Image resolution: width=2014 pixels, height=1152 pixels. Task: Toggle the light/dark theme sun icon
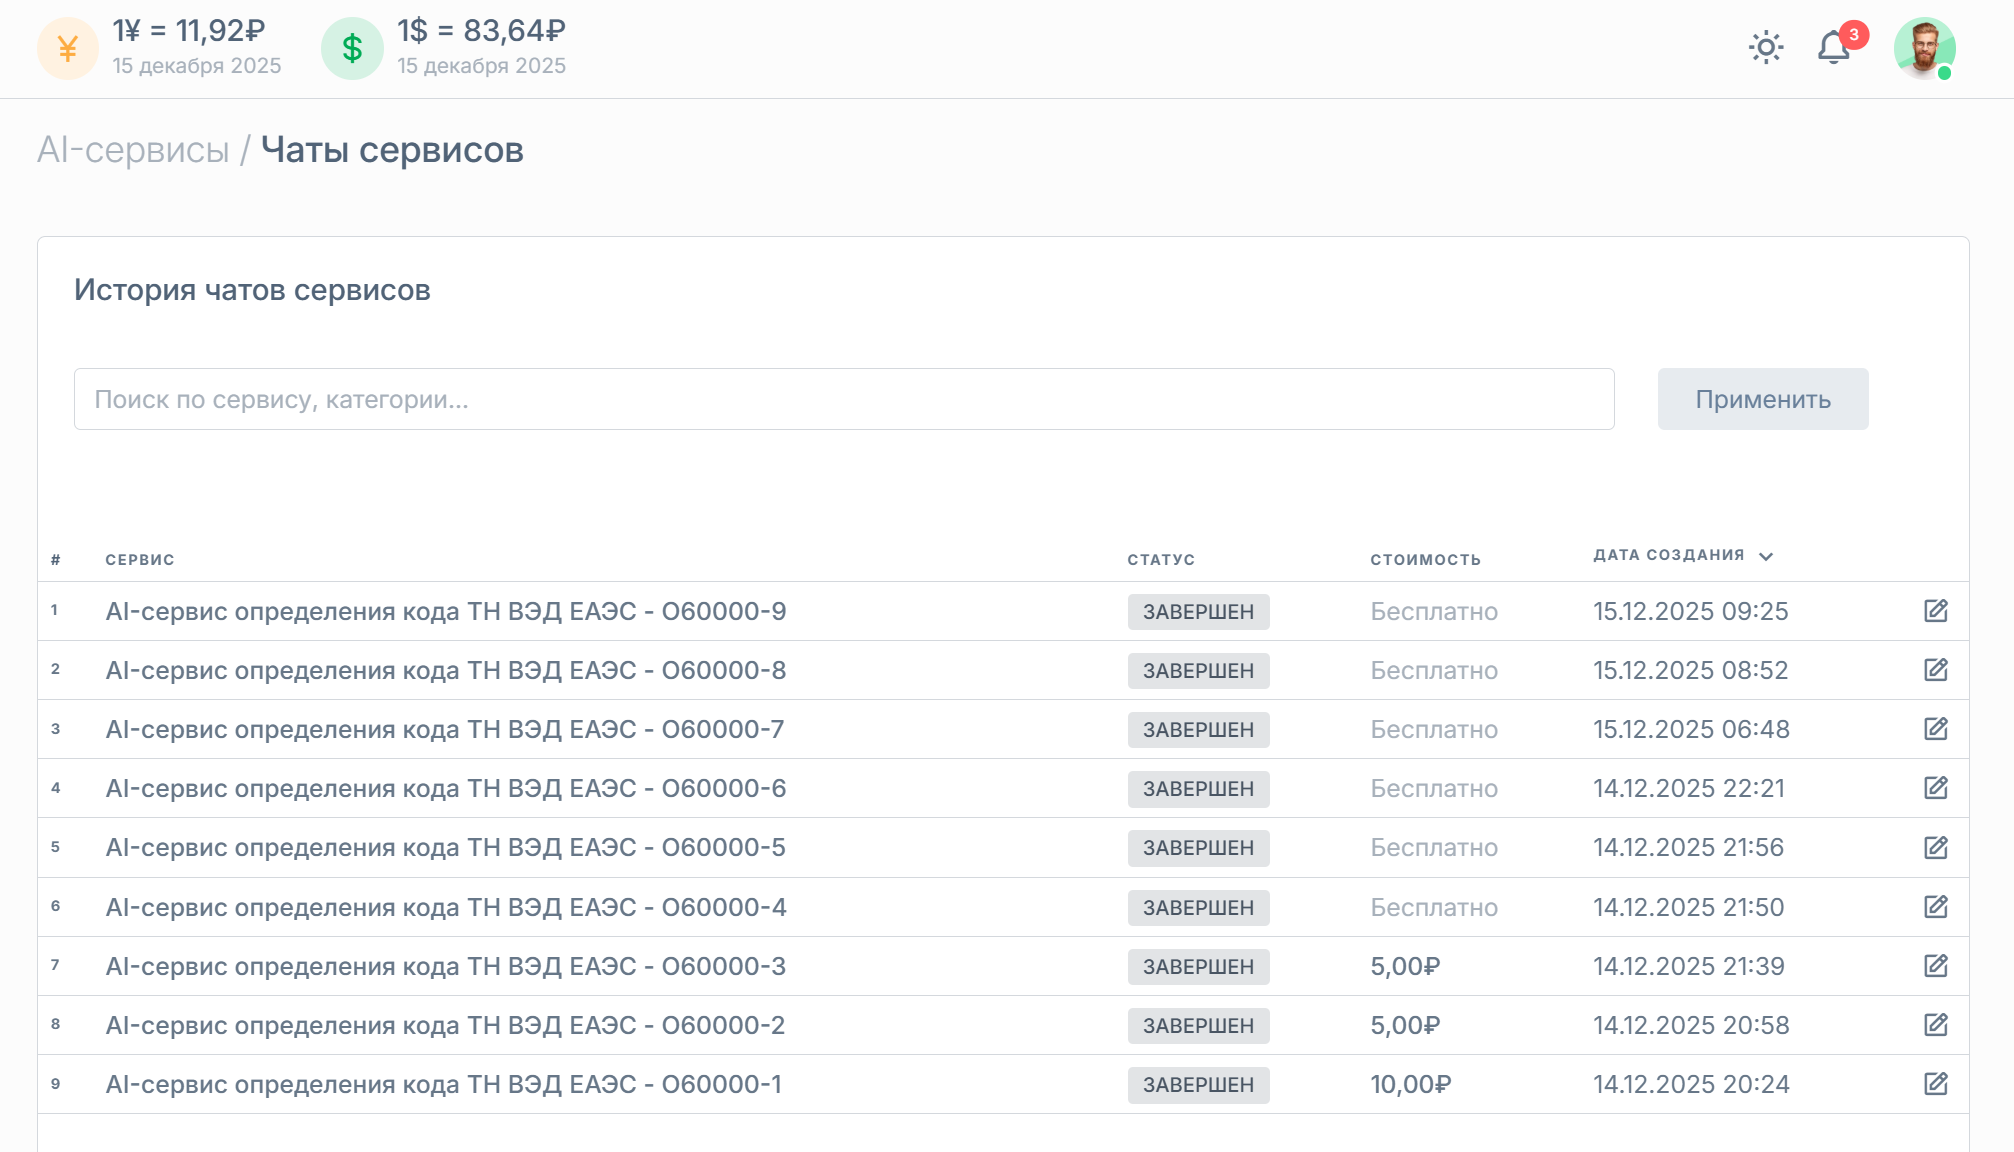click(x=1766, y=48)
